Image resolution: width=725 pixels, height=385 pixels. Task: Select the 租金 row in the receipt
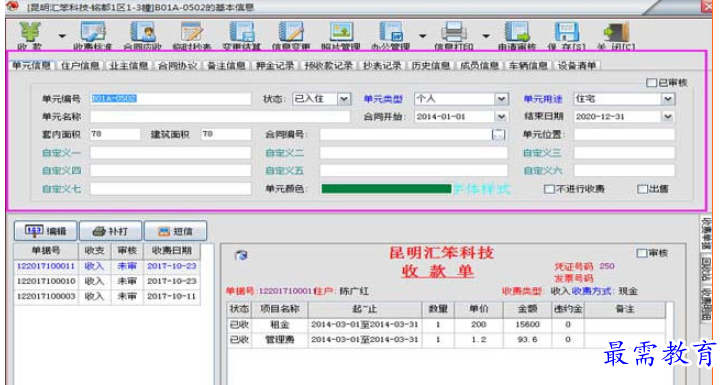point(447,324)
